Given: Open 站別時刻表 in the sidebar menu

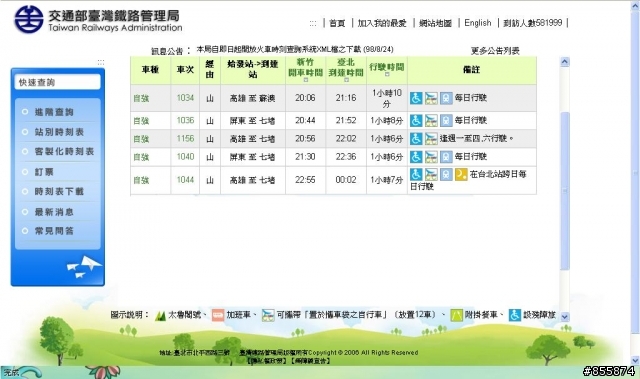Looking at the screenshot, I should 59,132.
